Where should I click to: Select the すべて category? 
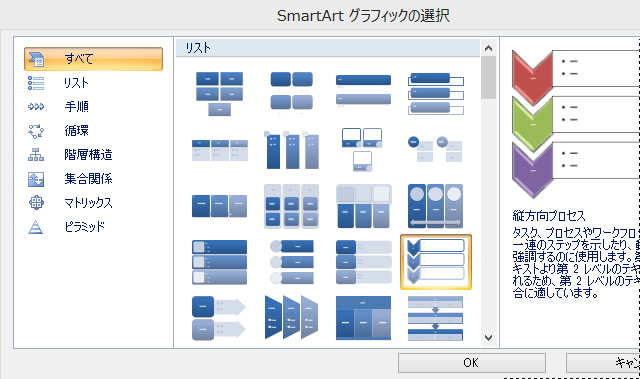click(x=93, y=59)
